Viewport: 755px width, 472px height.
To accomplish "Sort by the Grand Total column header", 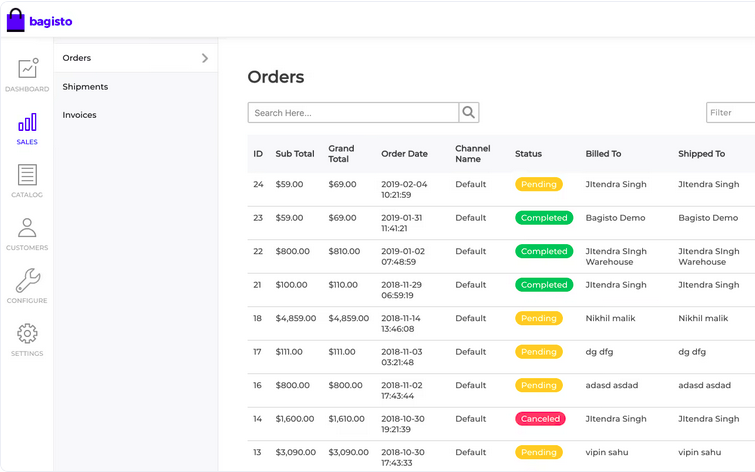I will pyautogui.click(x=341, y=154).
